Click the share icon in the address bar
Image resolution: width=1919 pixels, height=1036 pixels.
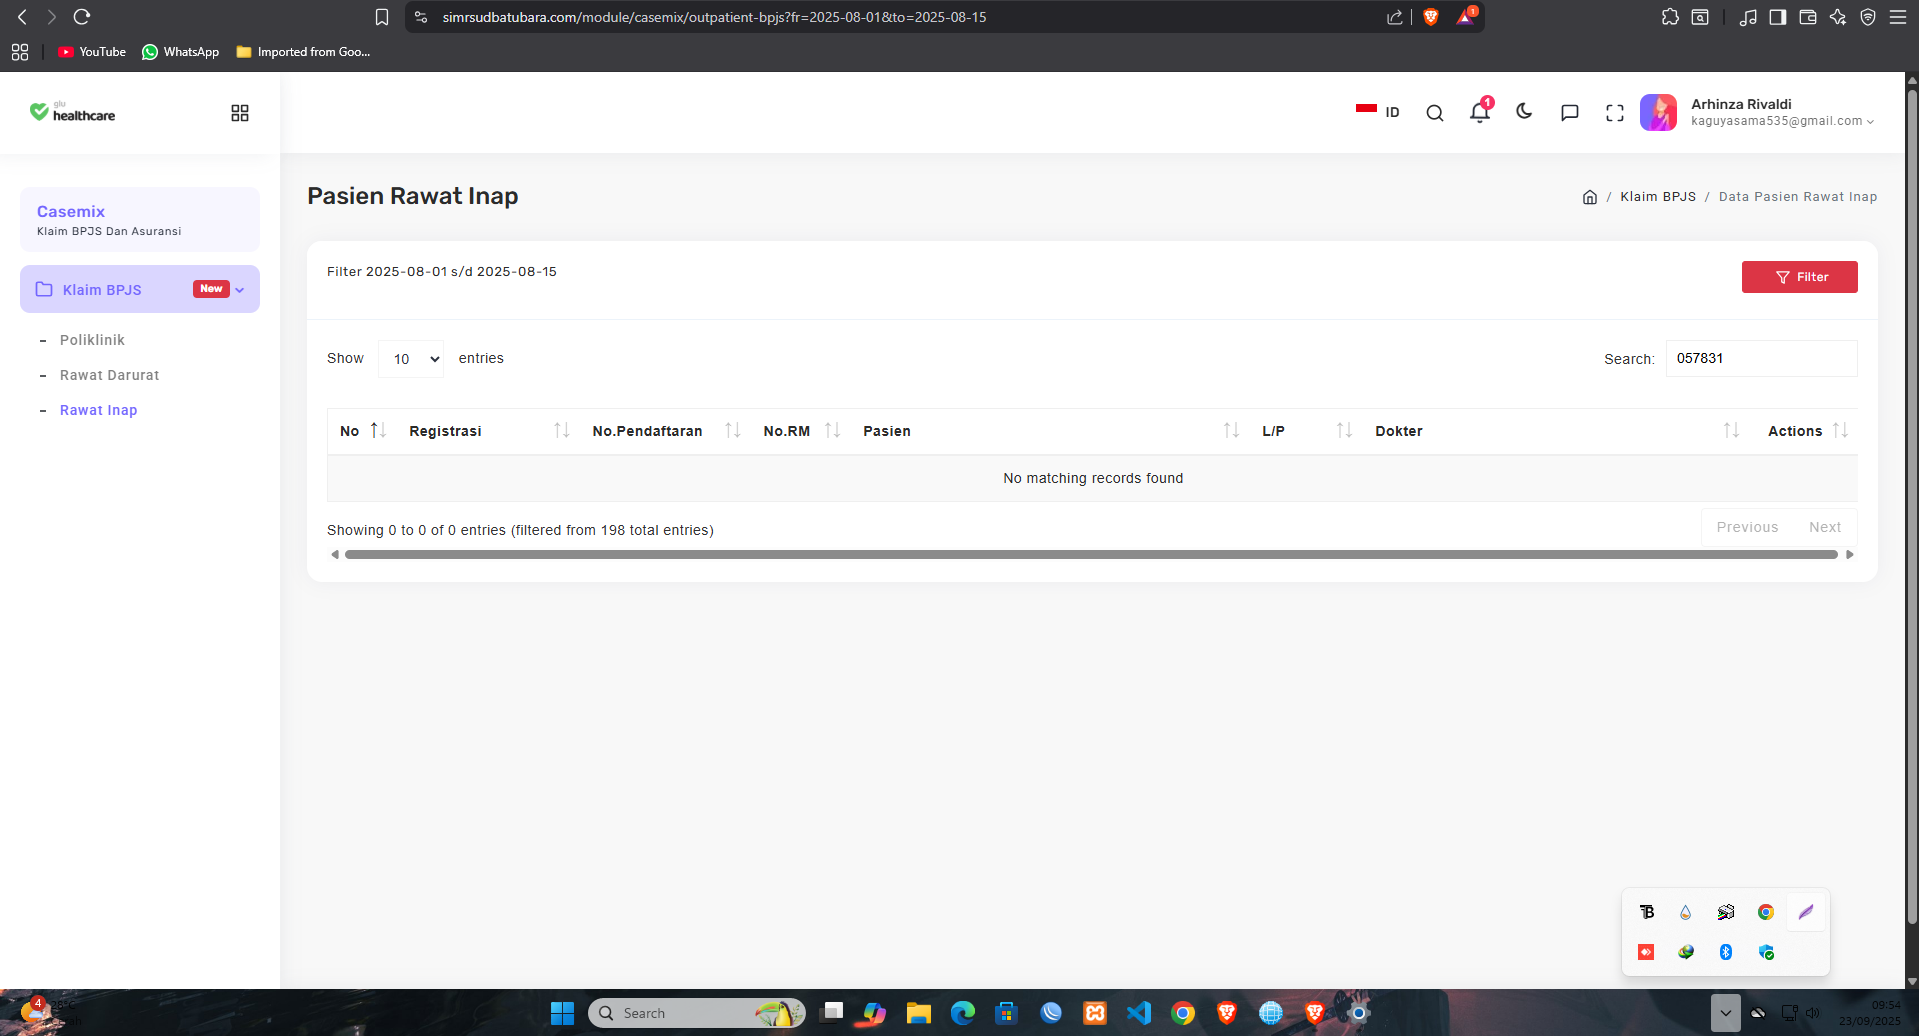tap(1395, 17)
